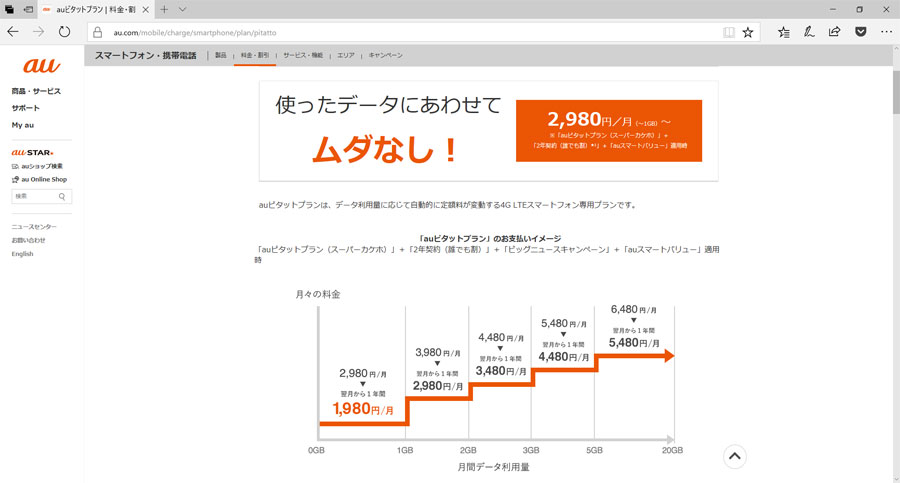The height and width of the screenshot is (483, 900).
Task: Select the エリア navigation tab
Action: click(346, 55)
